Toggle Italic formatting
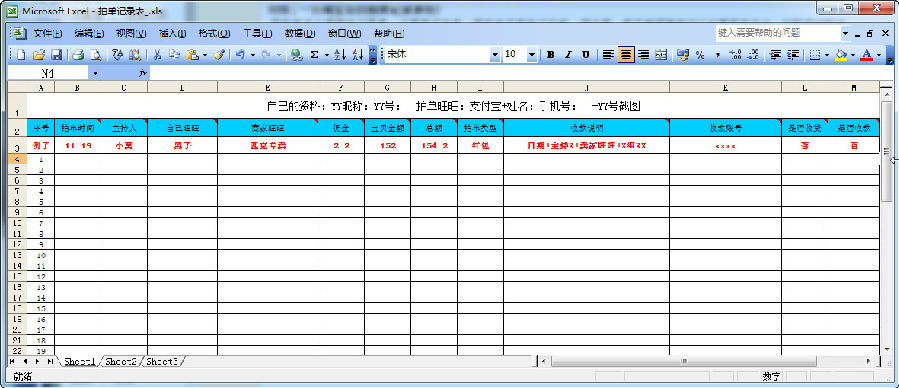This screenshot has height=388, width=899. point(568,55)
